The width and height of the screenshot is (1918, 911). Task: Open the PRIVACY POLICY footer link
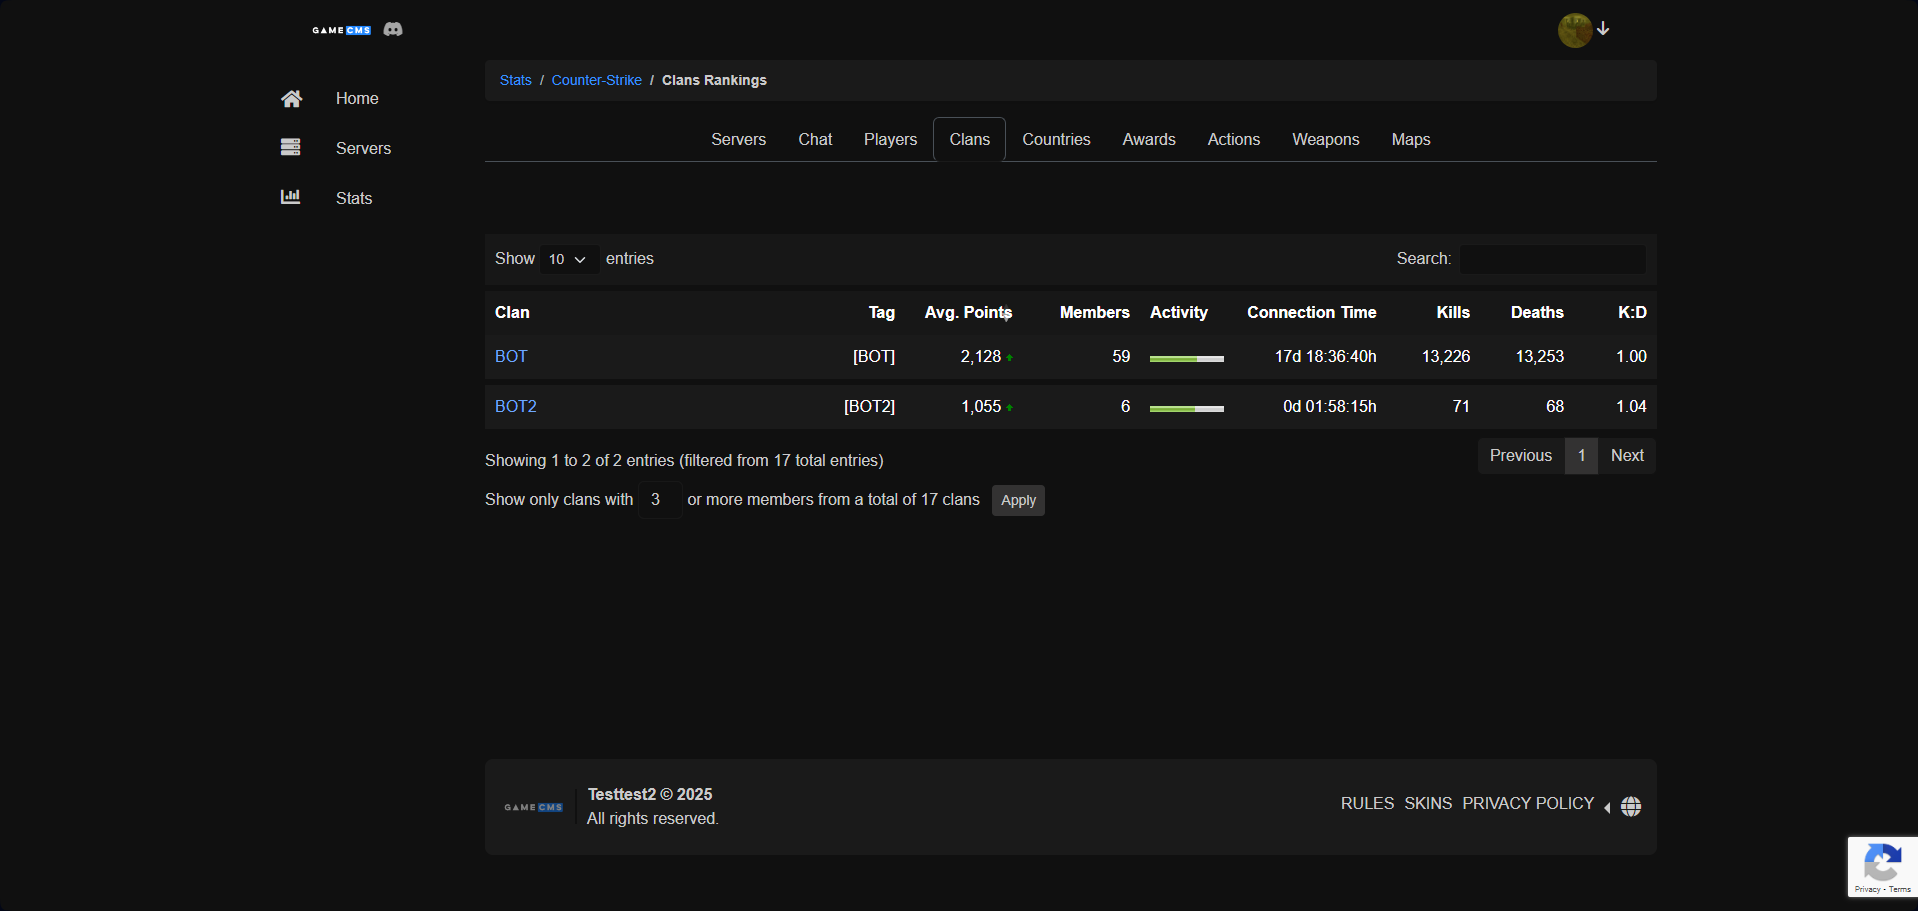point(1528,803)
